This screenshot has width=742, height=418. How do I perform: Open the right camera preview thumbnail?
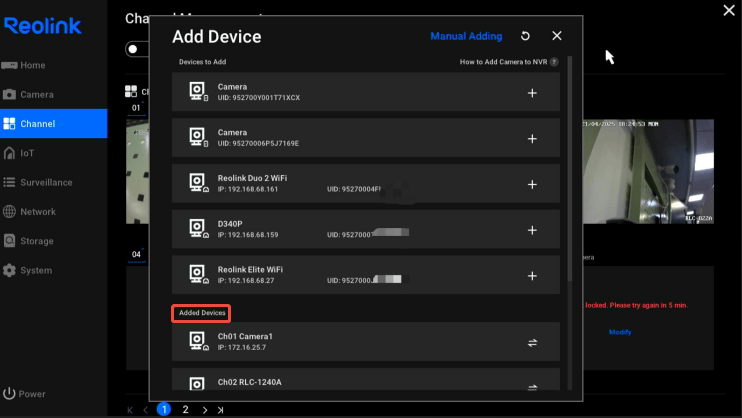(x=648, y=171)
